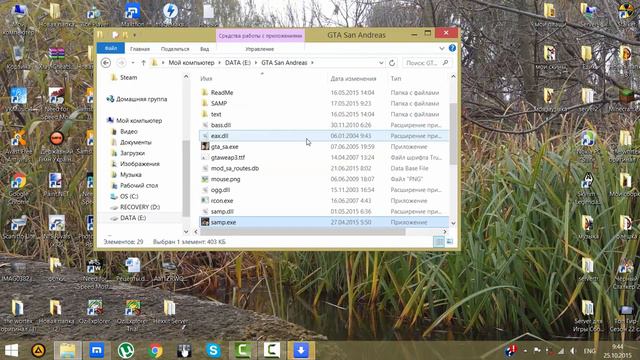Viewport: 640px width, 360px height.
Task: Click the file list vertical scrollbar
Action: pyautogui.click(x=453, y=135)
